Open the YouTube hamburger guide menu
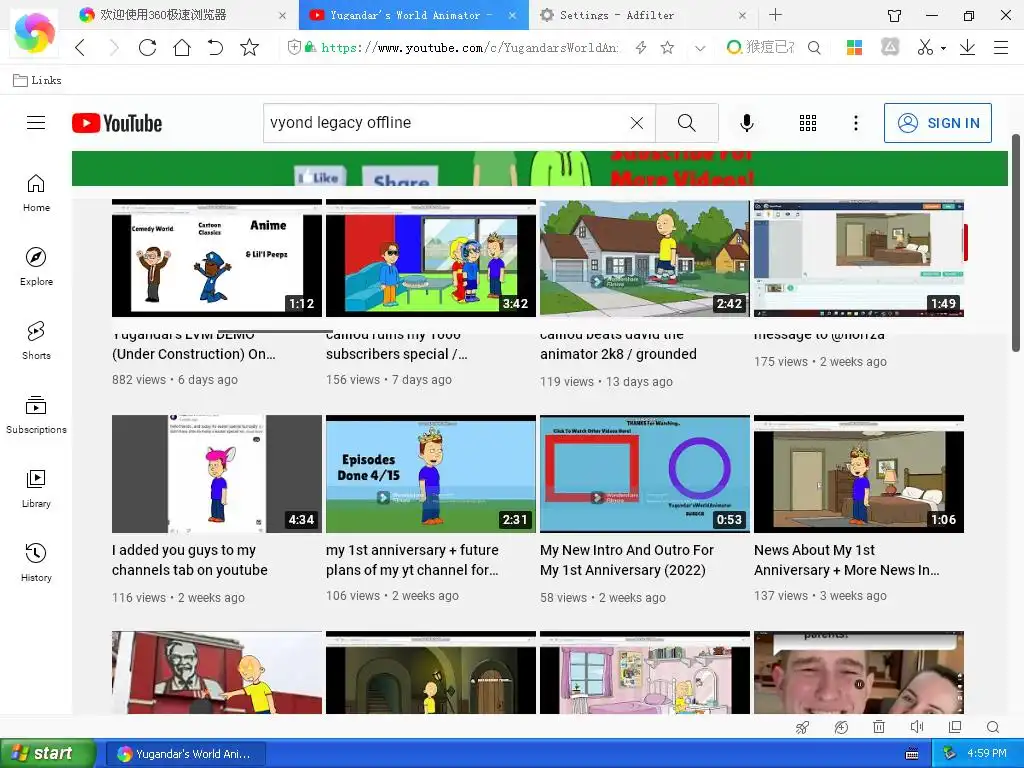 (x=36, y=123)
